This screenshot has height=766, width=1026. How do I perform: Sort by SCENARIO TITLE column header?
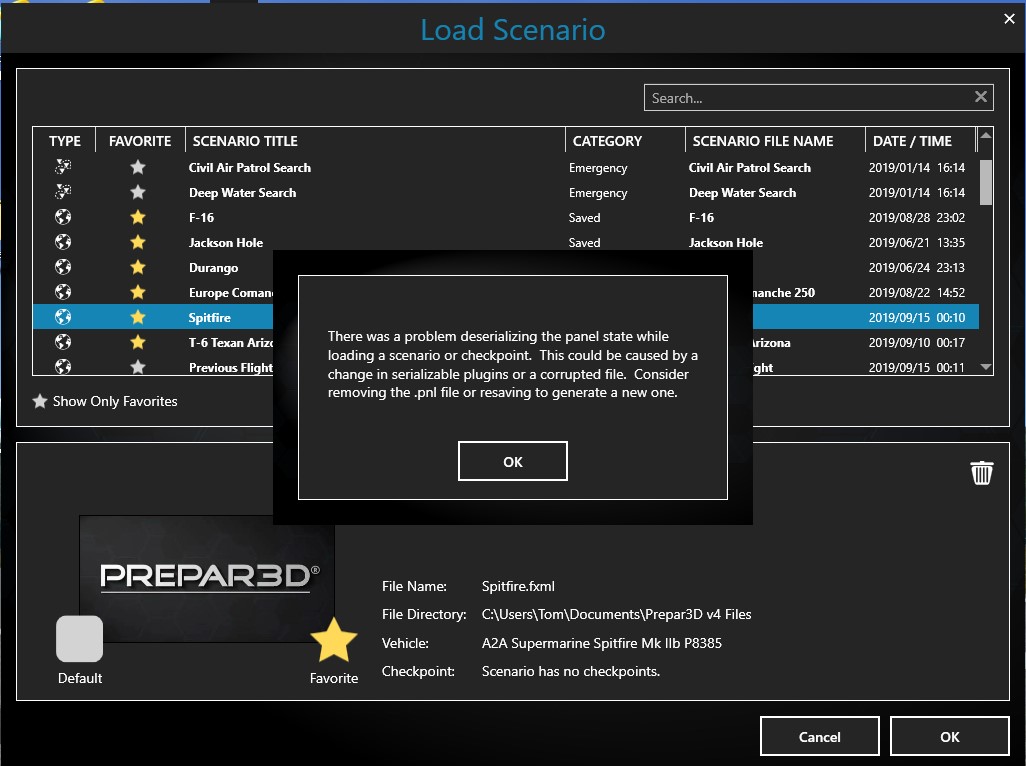[375, 141]
